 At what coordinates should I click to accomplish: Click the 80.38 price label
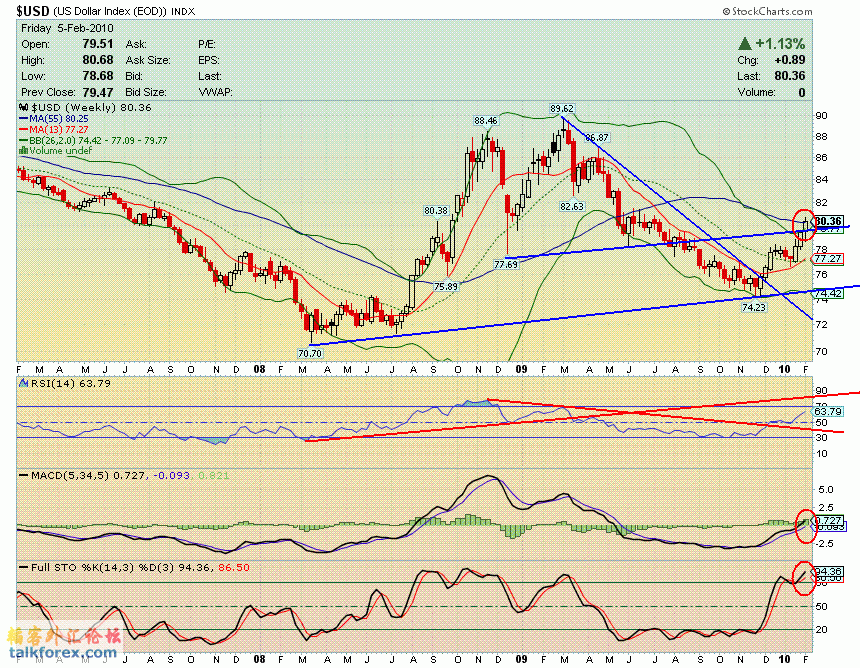coord(436,210)
